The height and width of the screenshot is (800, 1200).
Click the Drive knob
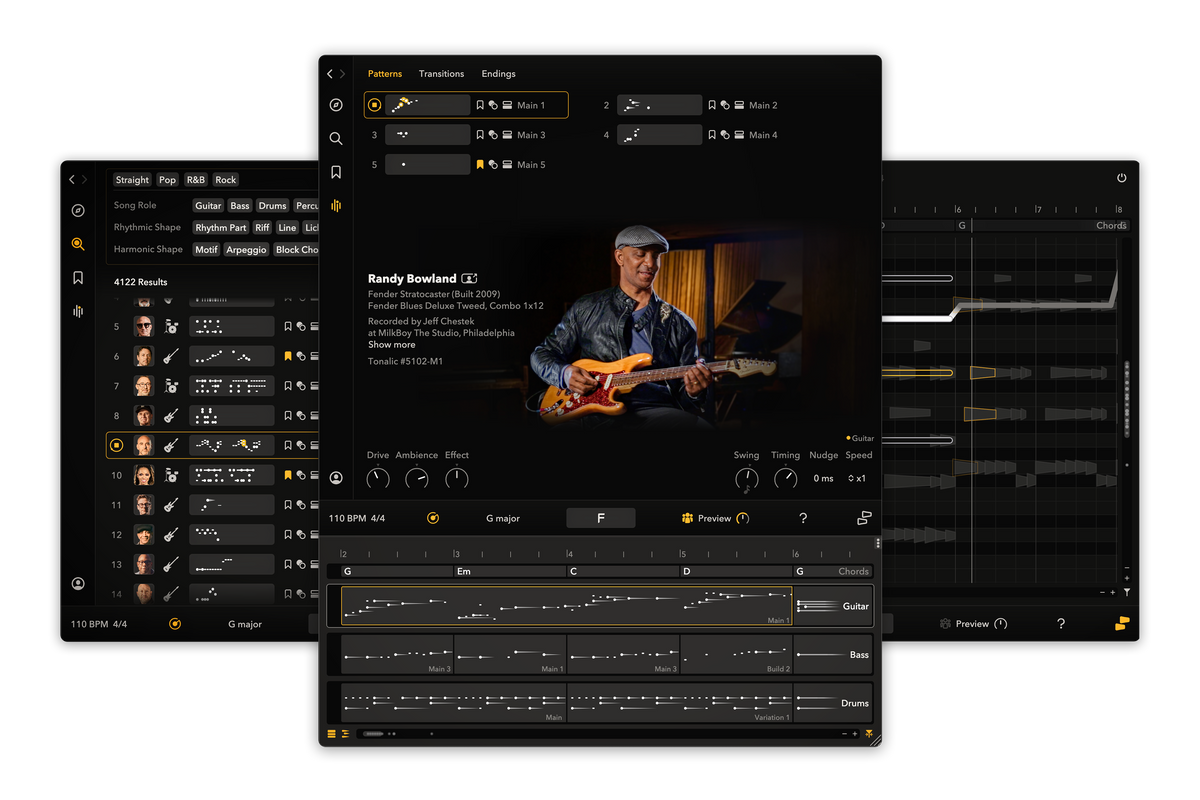[x=378, y=479]
